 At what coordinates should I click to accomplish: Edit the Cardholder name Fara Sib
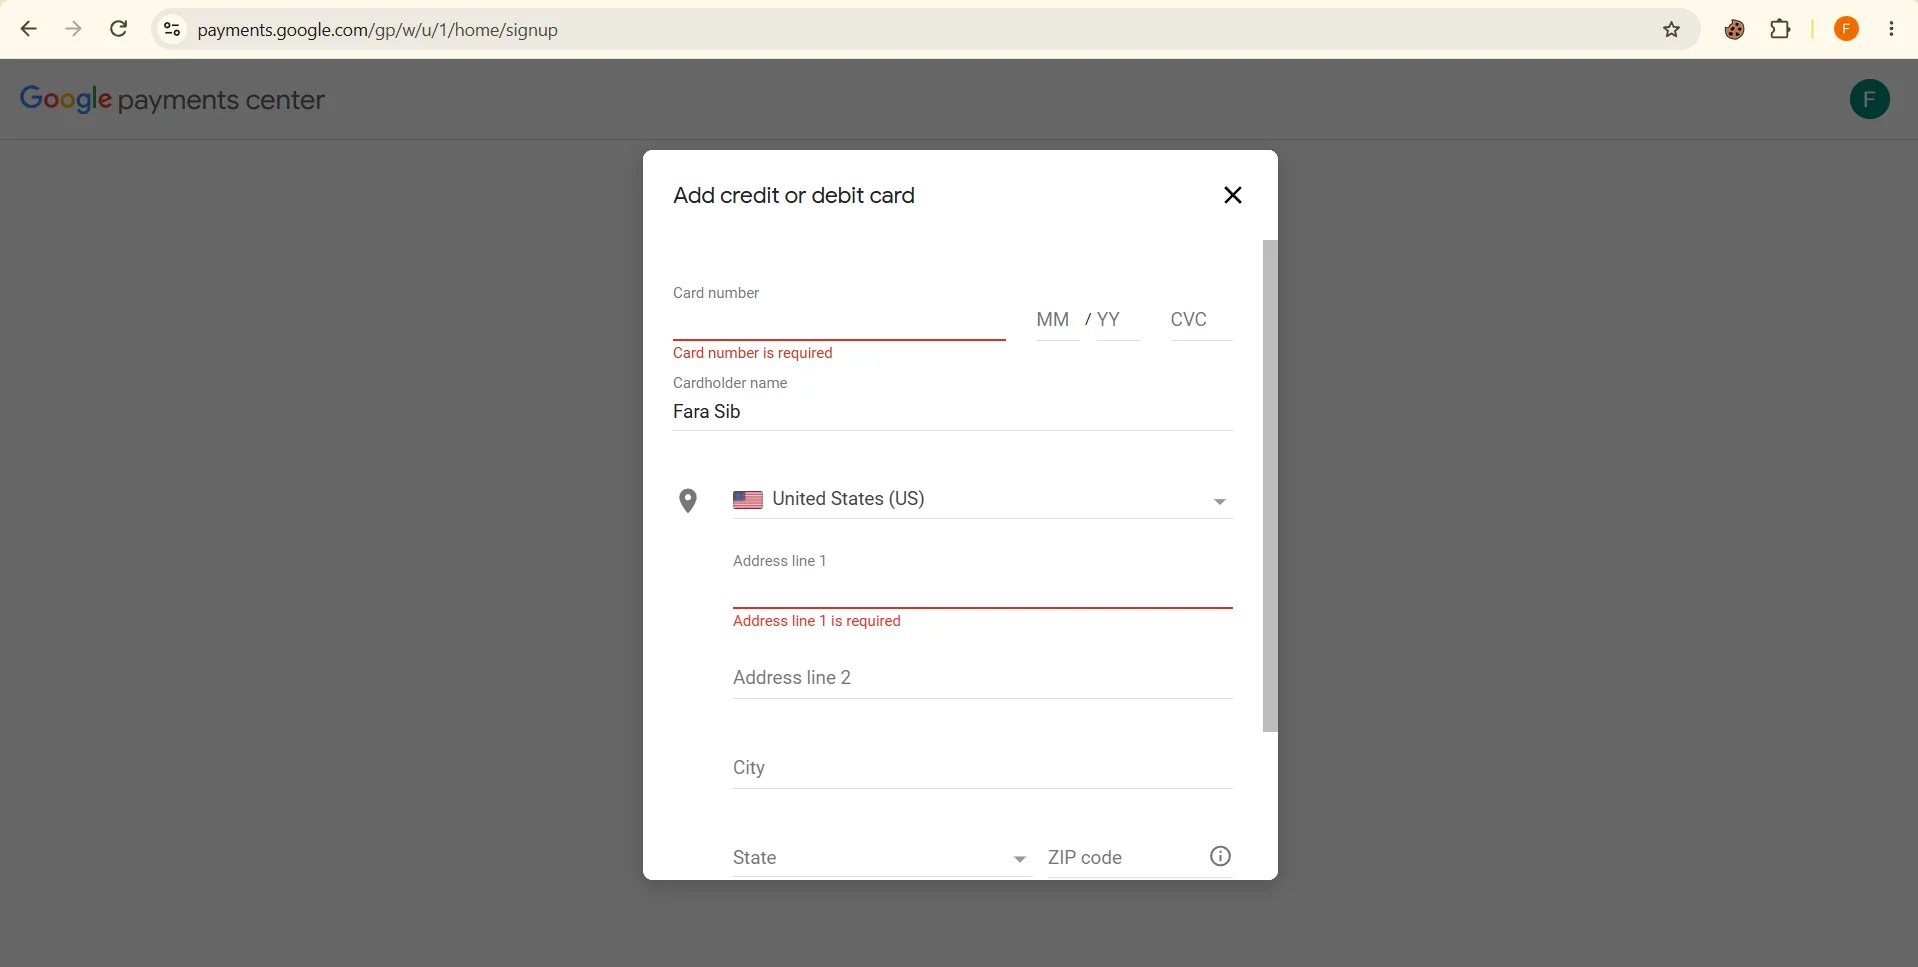tap(952, 412)
